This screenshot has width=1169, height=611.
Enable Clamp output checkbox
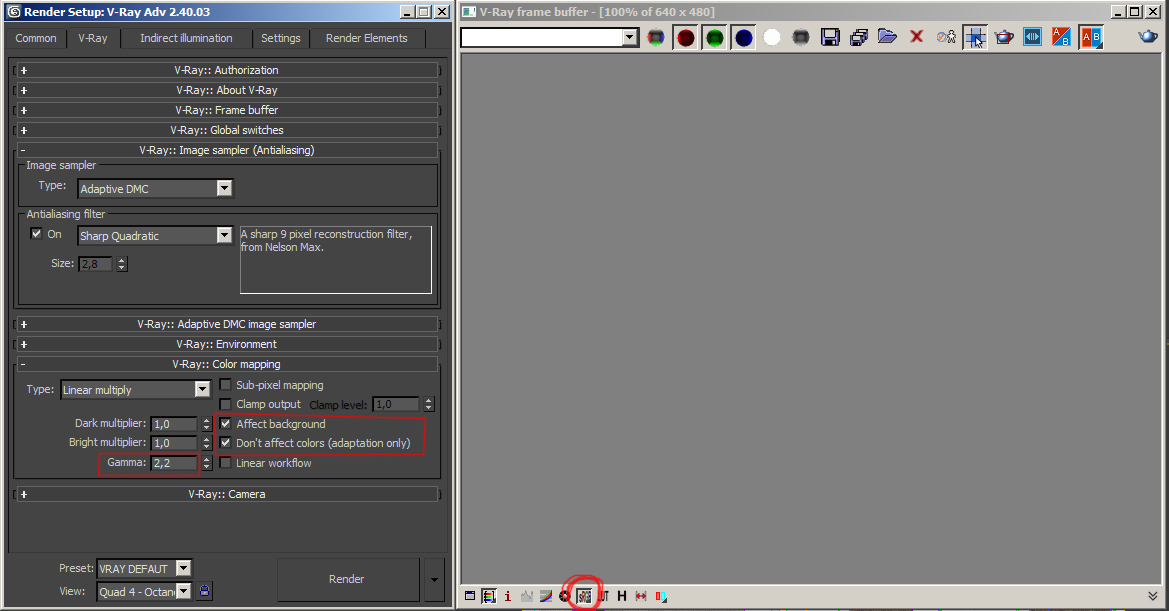[x=225, y=404]
